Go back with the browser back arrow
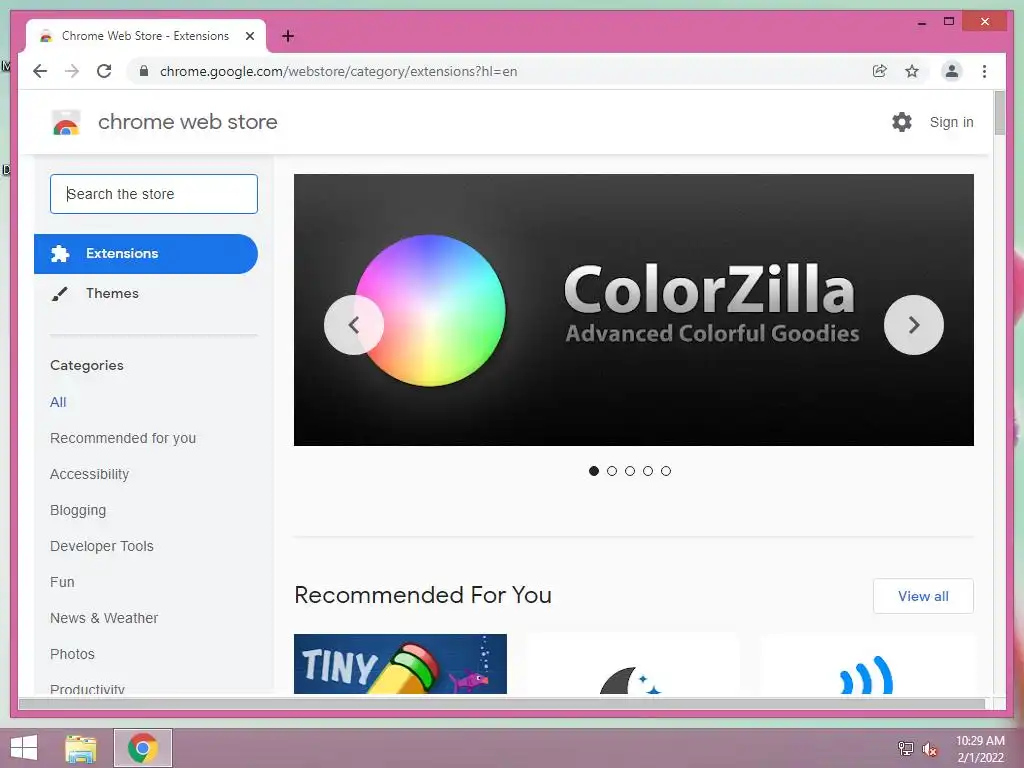Viewport: 1024px width, 768px height. 40,71
